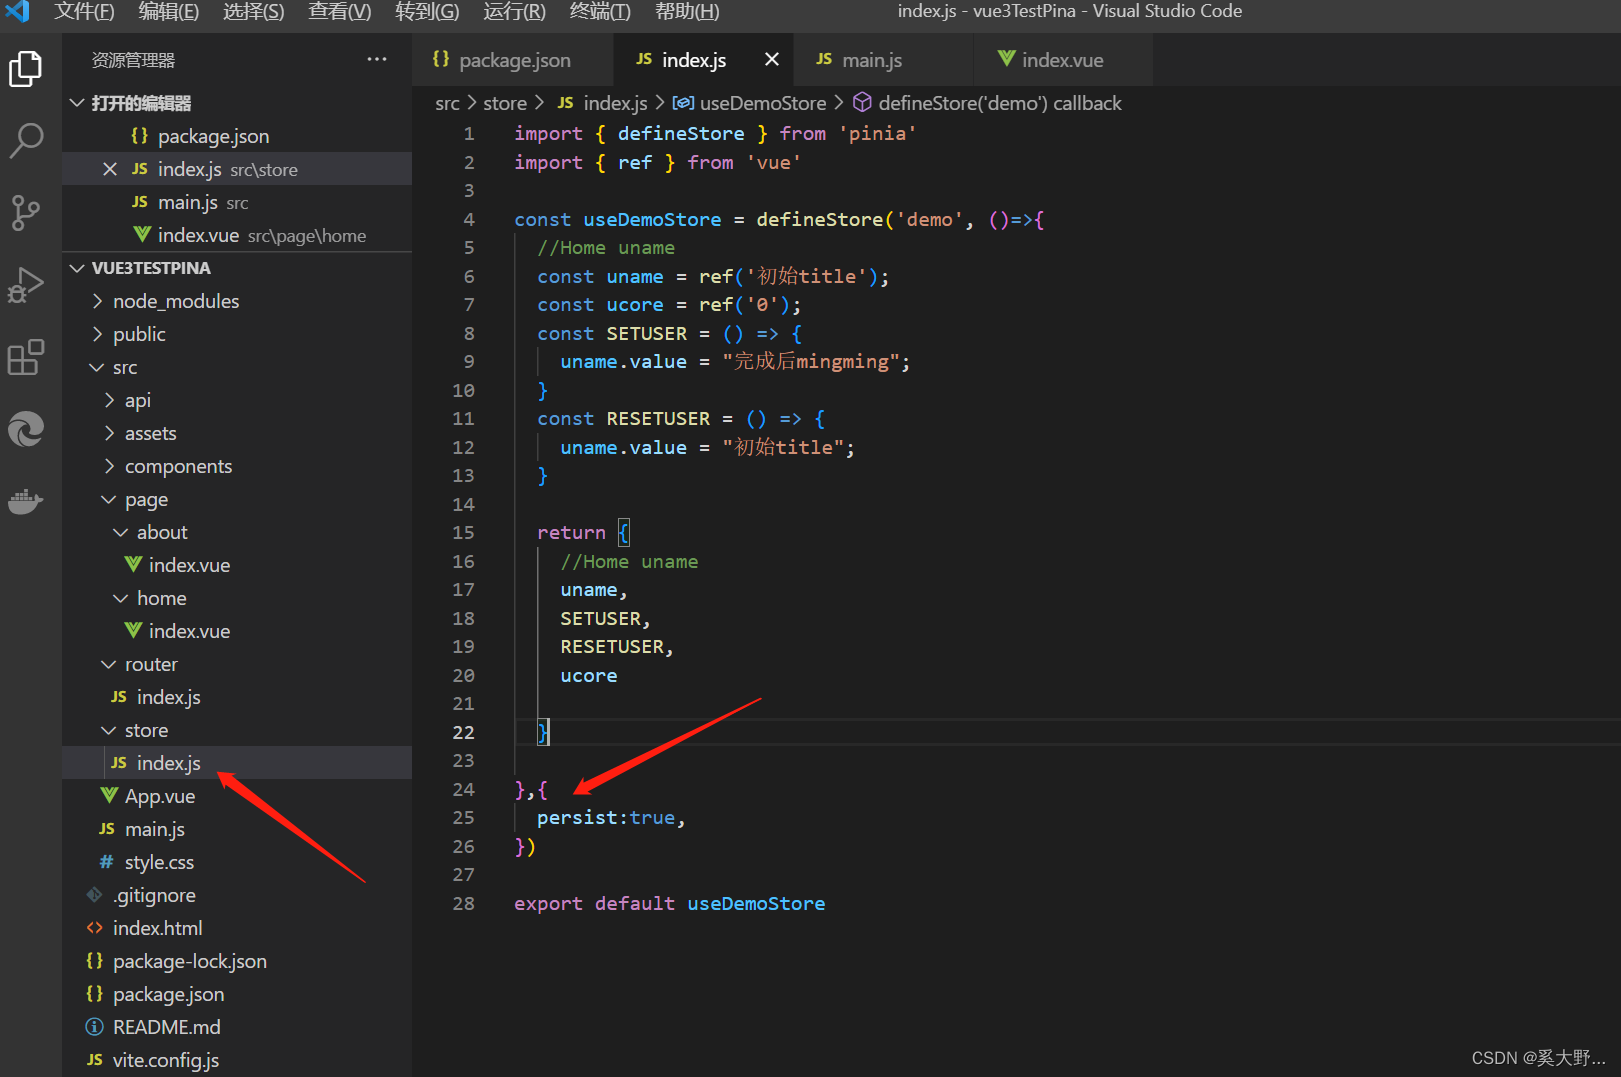Screen dimensions: 1621x1077
Task: Close the index.js editor tab
Action: tap(772, 60)
